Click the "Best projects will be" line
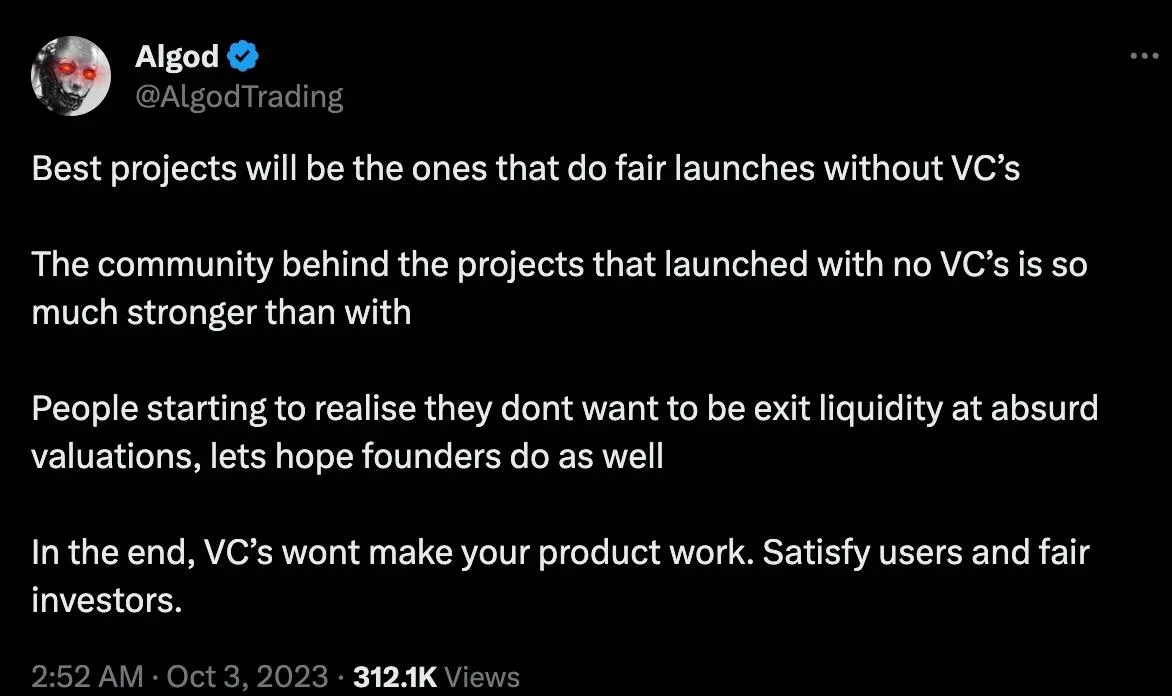Viewport: 1172px width, 696px height. click(x=526, y=169)
